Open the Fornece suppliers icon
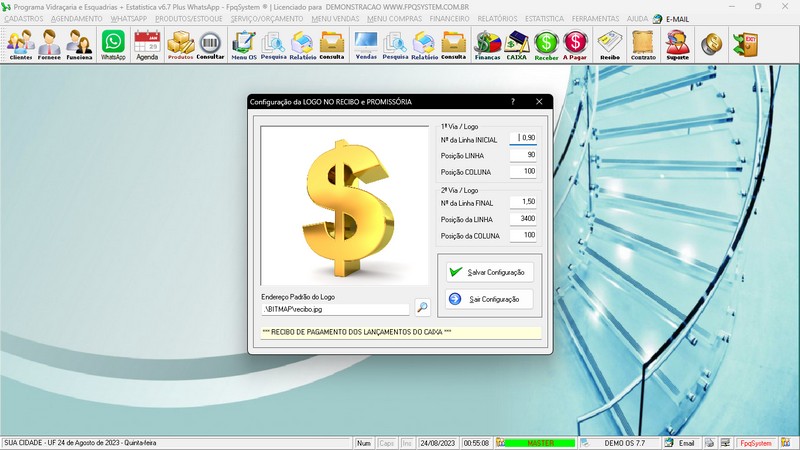The image size is (800, 450). (x=49, y=45)
